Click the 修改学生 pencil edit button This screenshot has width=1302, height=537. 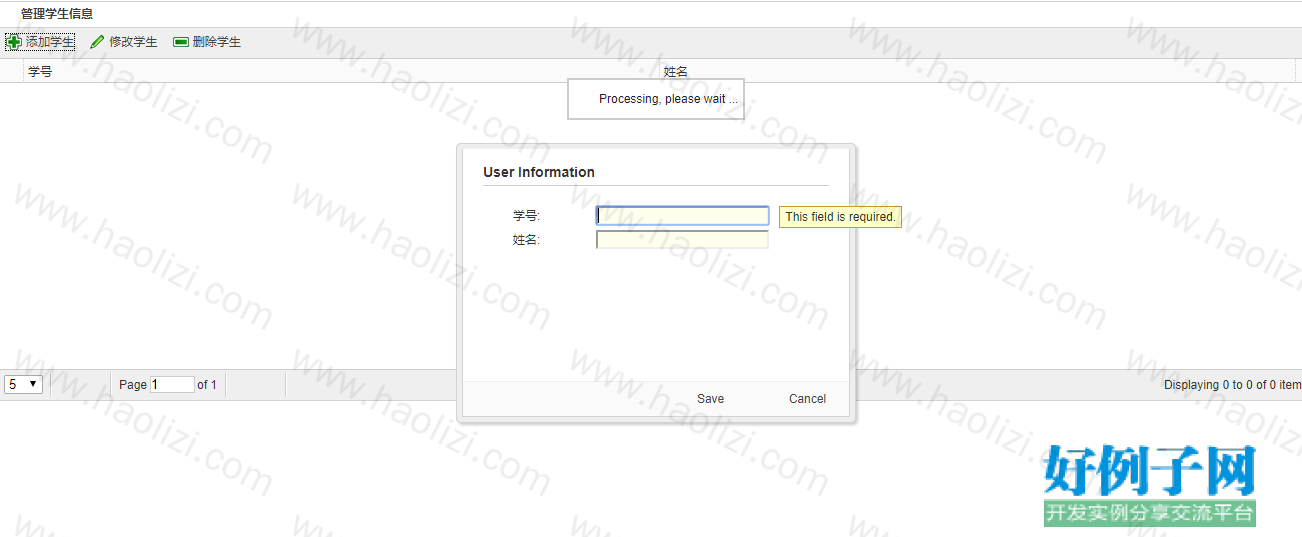pyautogui.click(x=124, y=42)
